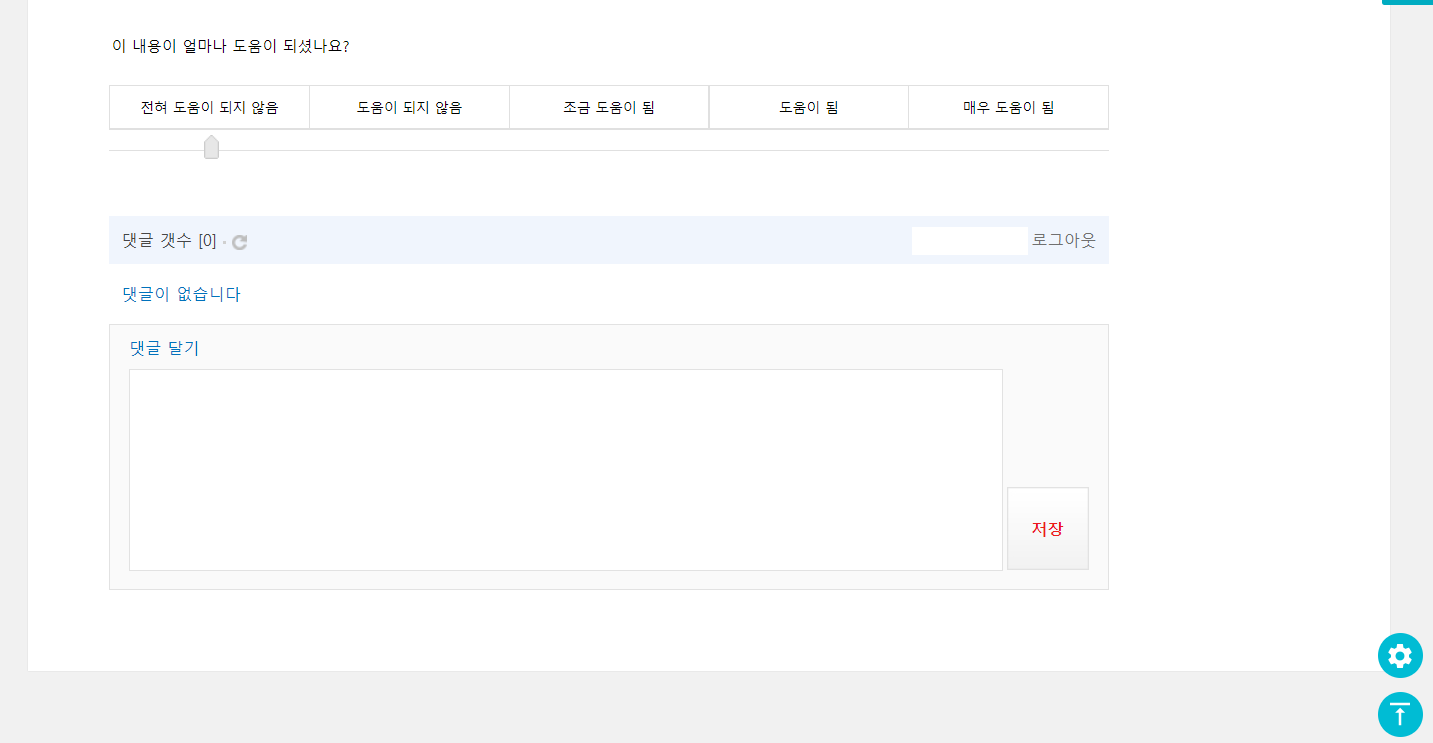
Task: Click the refresh comments icon
Action: (240, 242)
